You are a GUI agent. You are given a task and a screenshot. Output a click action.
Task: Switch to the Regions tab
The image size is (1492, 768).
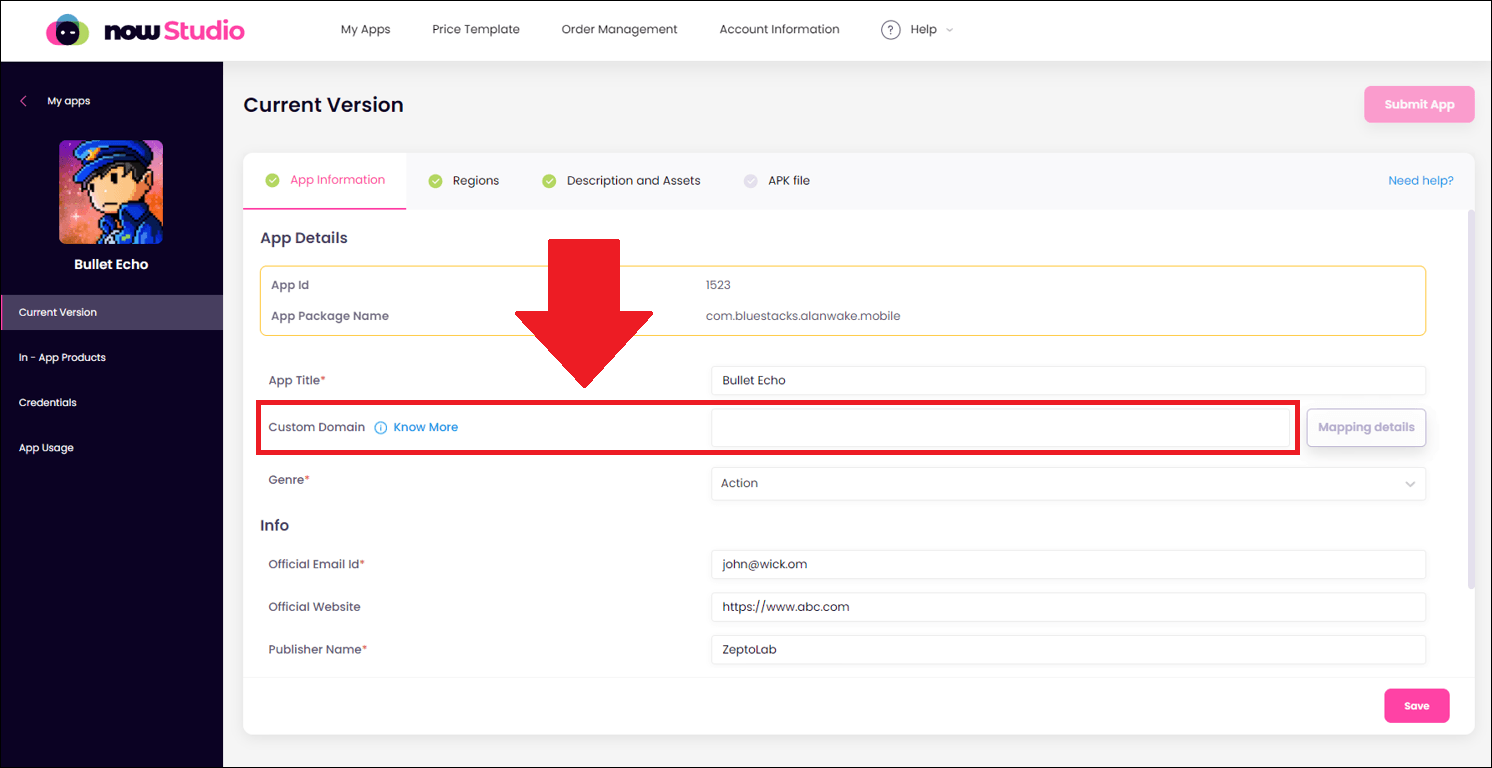(464, 181)
